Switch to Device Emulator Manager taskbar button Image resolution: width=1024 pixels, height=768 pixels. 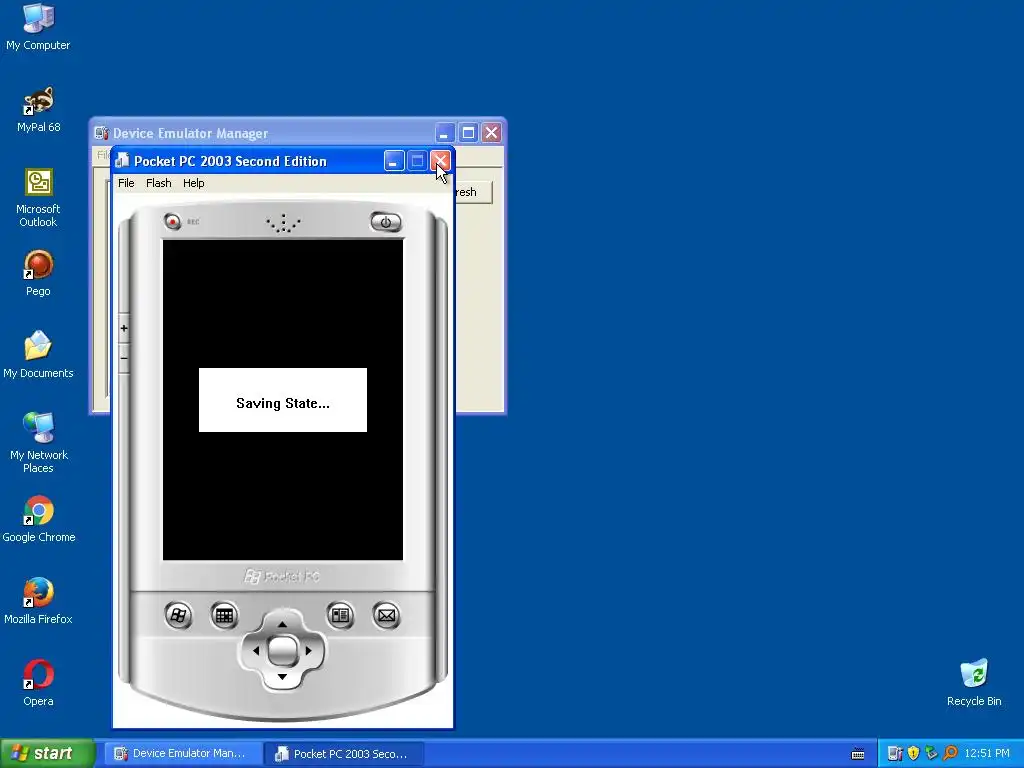pyautogui.click(x=182, y=754)
